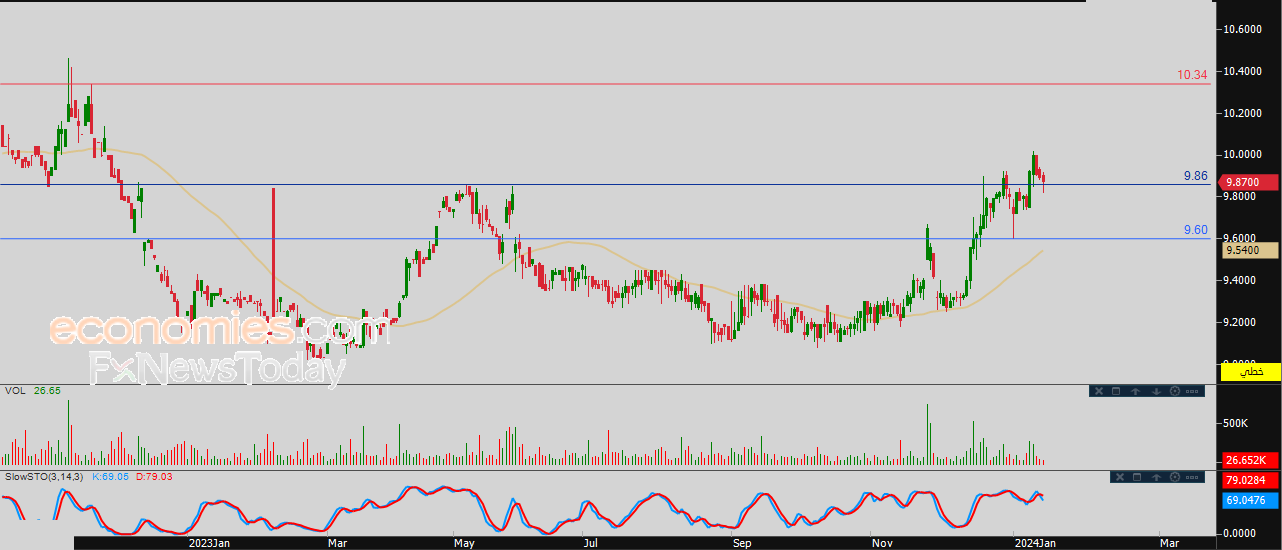
Task: Click the SlowSTO(3,14,3) indicator title
Action: pyautogui.click(x=44, y=477)
